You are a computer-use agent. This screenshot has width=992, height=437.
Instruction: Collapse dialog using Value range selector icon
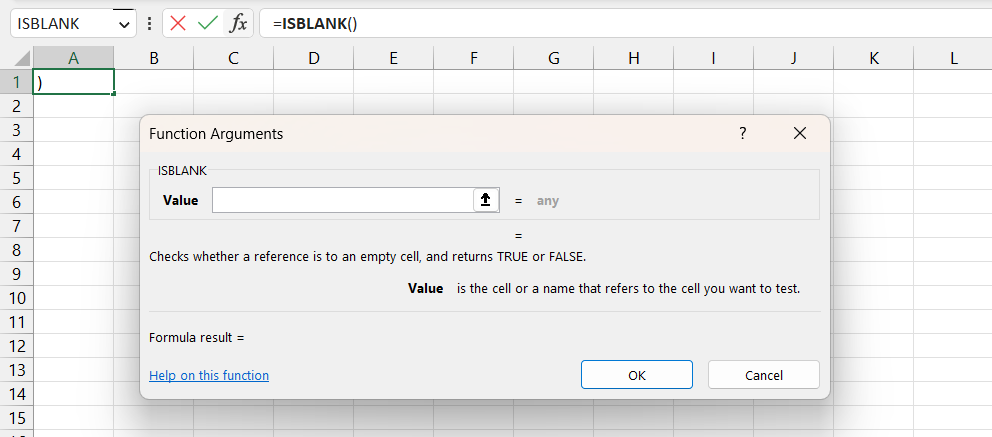485,200
